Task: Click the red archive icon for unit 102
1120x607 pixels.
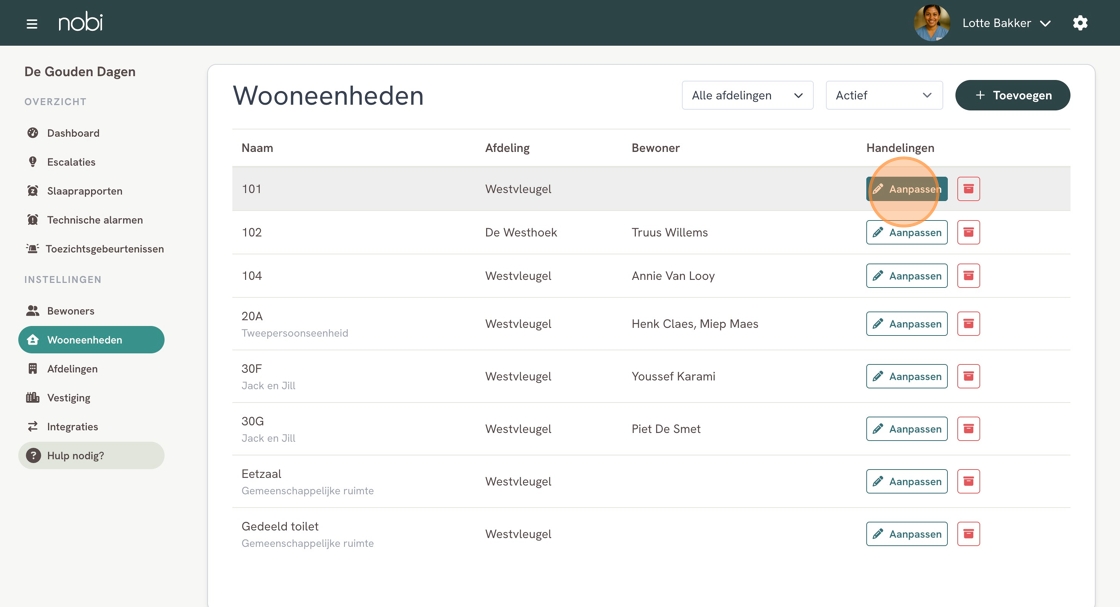Action: (968, 232)
